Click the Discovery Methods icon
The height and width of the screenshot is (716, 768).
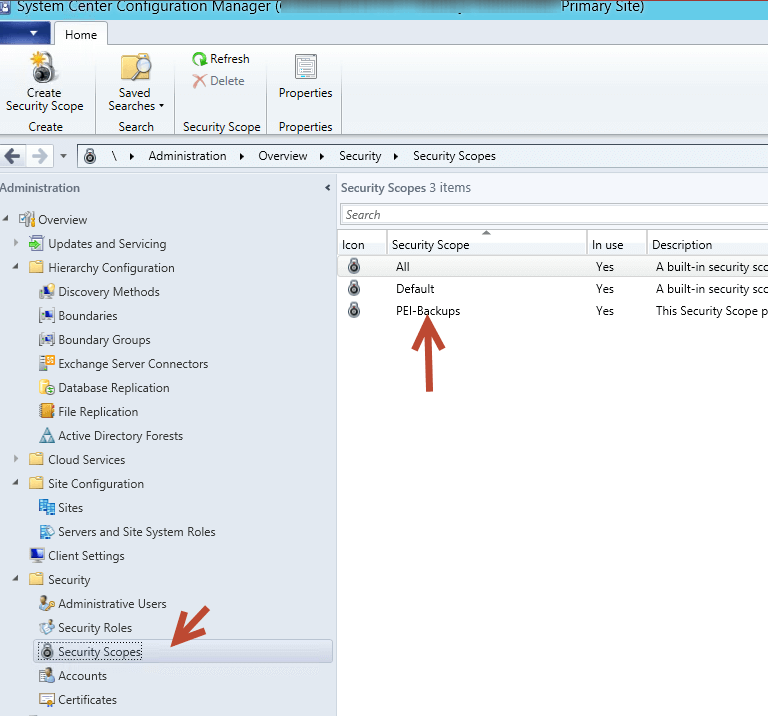[47, 291]
